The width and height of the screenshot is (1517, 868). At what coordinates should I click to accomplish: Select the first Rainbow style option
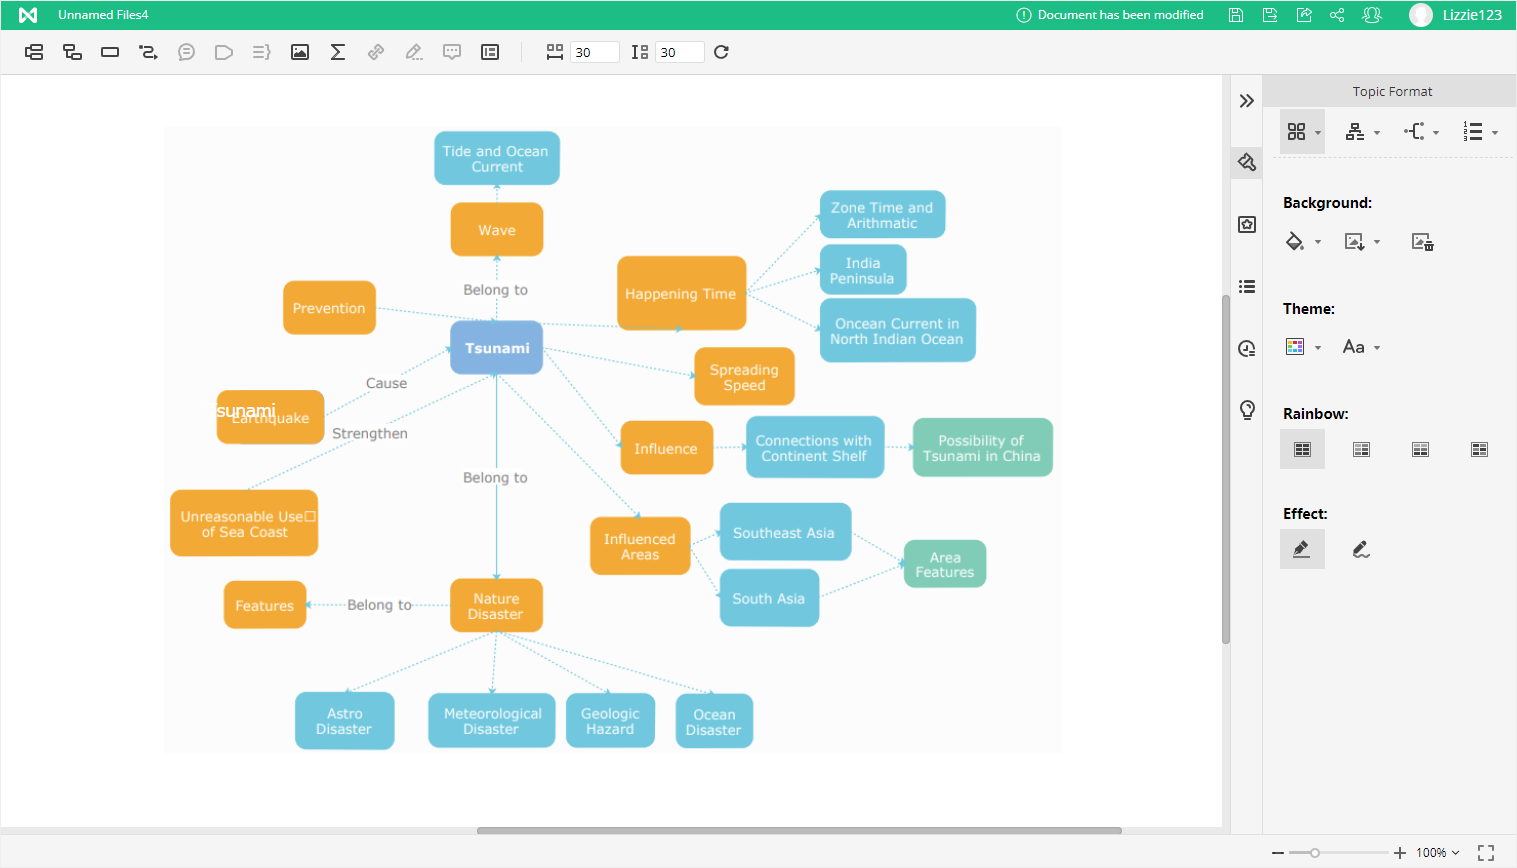tap(1302, 450)
